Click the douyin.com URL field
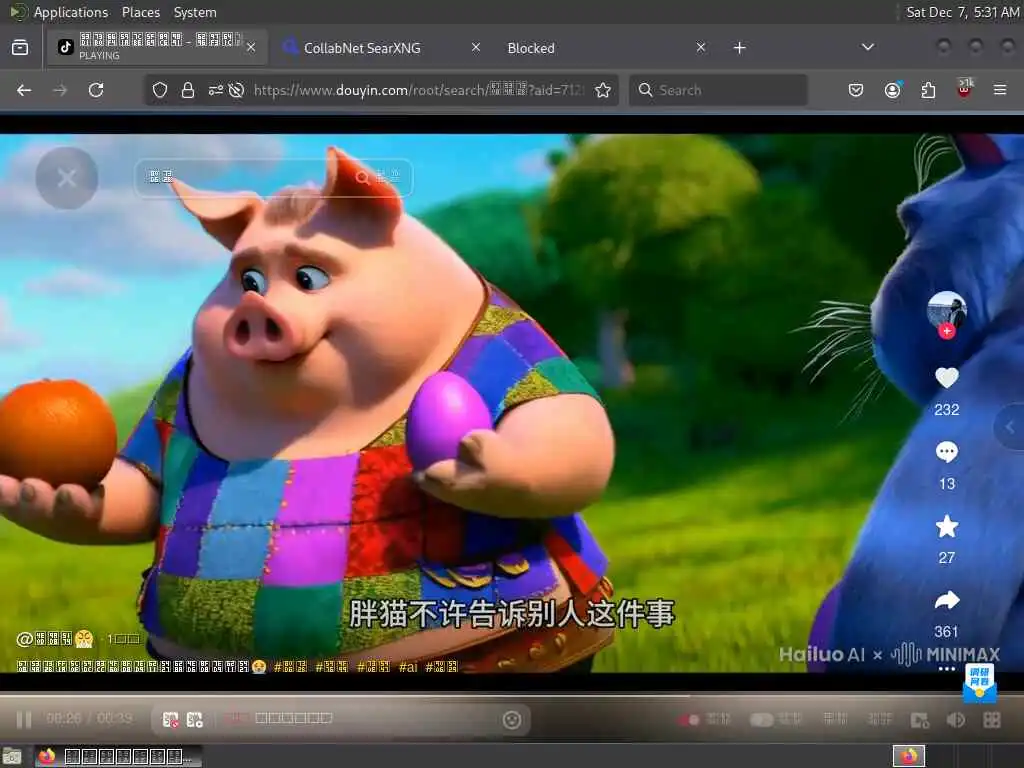The image size is (1024, 768). [419, 90]
